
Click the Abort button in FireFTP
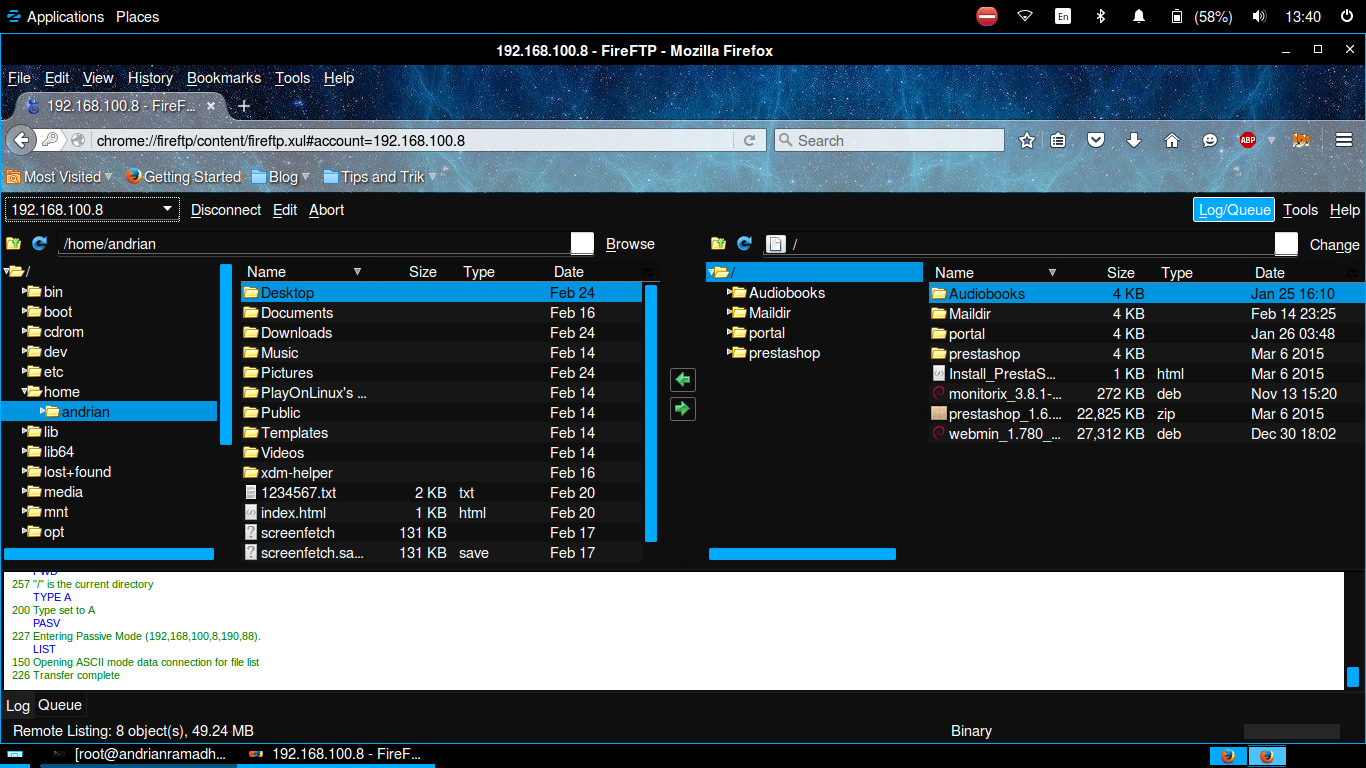[326, 210]
